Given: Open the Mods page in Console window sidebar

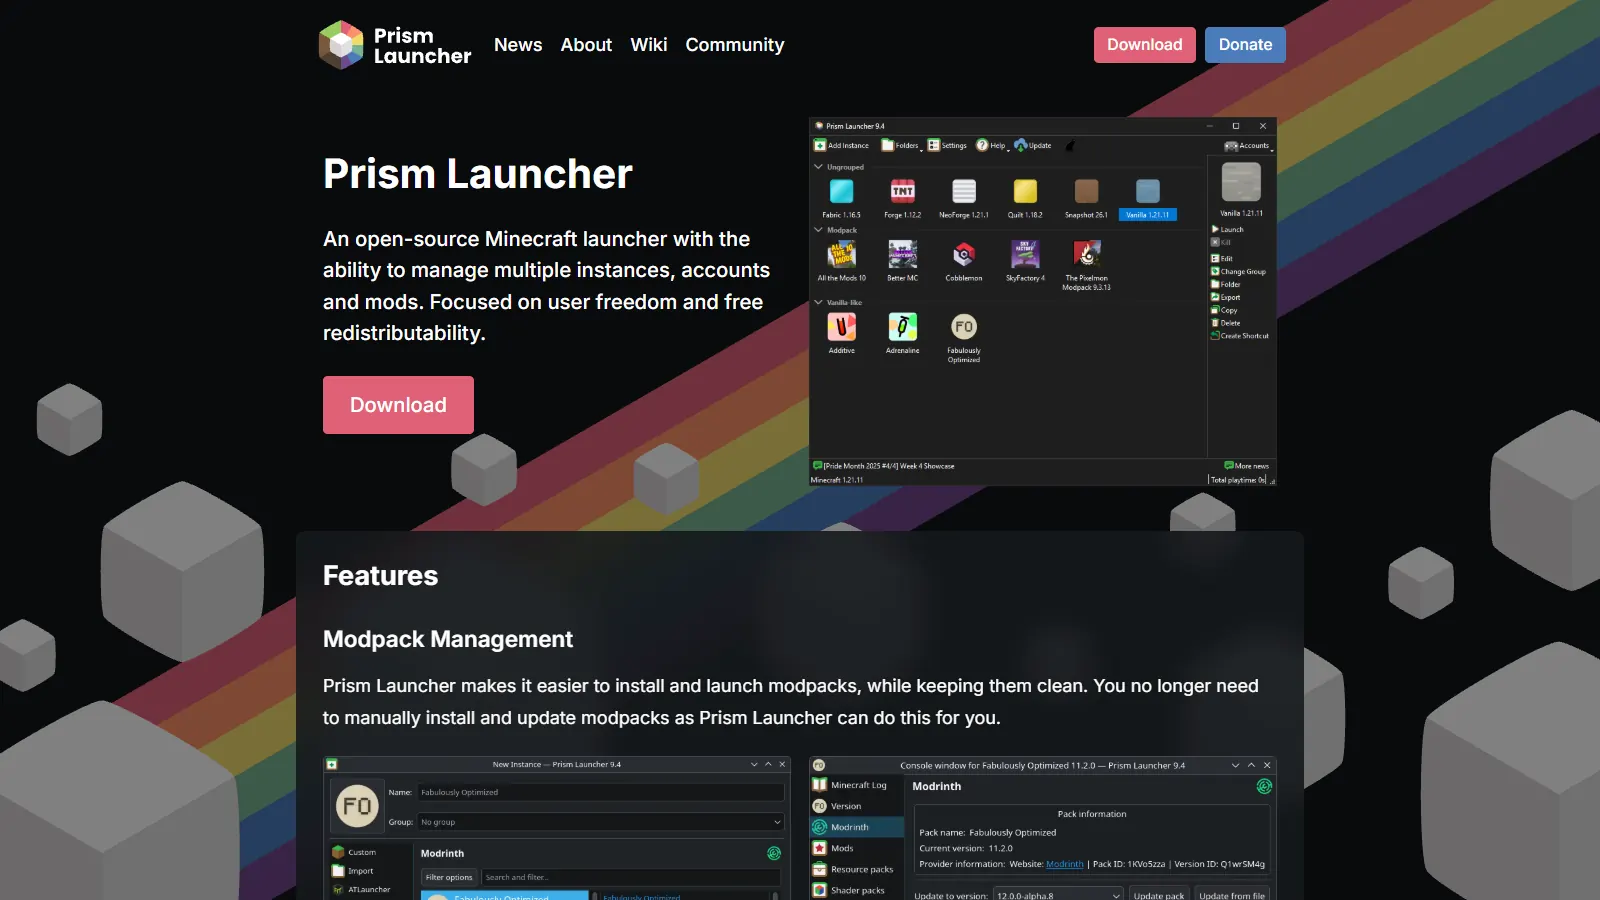Looking at the screenshot, I should click(x=856, y=848).
